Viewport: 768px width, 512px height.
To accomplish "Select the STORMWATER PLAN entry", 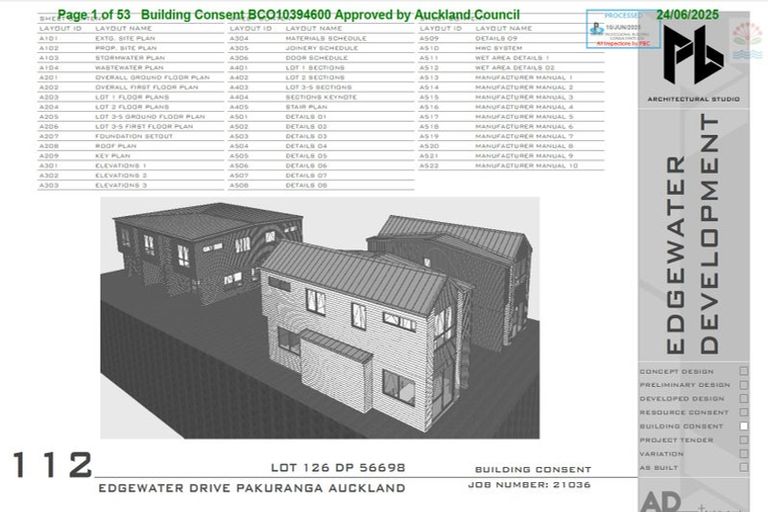I will [130, 58].
